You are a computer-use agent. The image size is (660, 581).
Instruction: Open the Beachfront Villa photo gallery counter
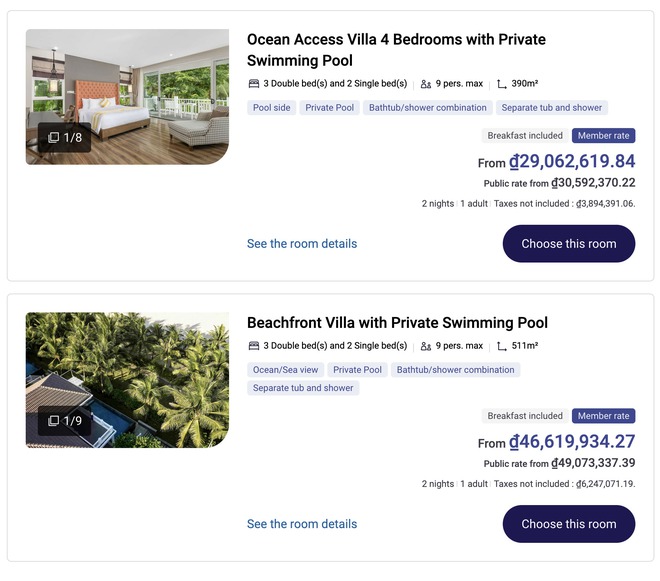click(x=65, y=421)
